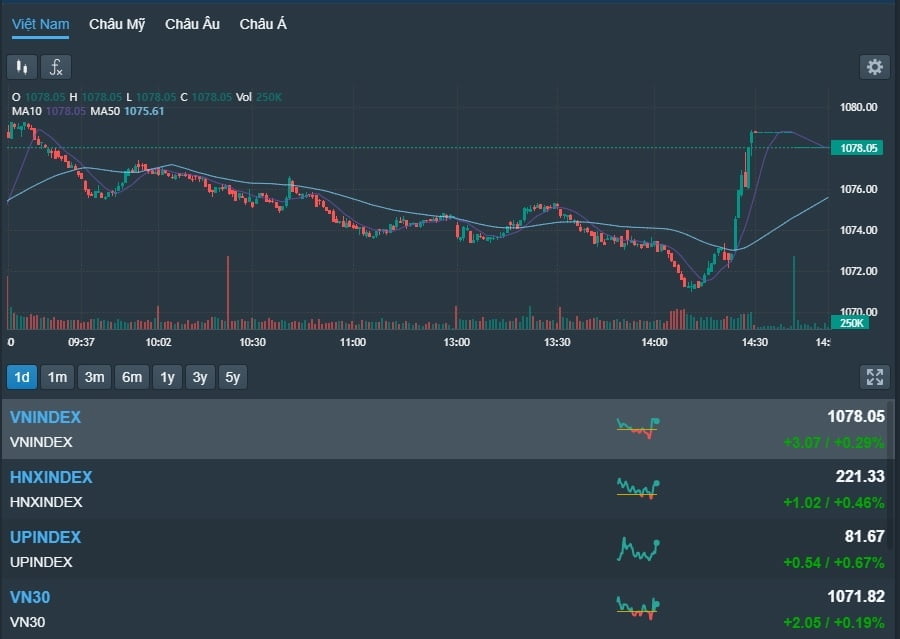Viewport: 900px width, 639px height.
Task: Click the VNINDEX sparkline mini chart
Action: click(x=638, y=428)
